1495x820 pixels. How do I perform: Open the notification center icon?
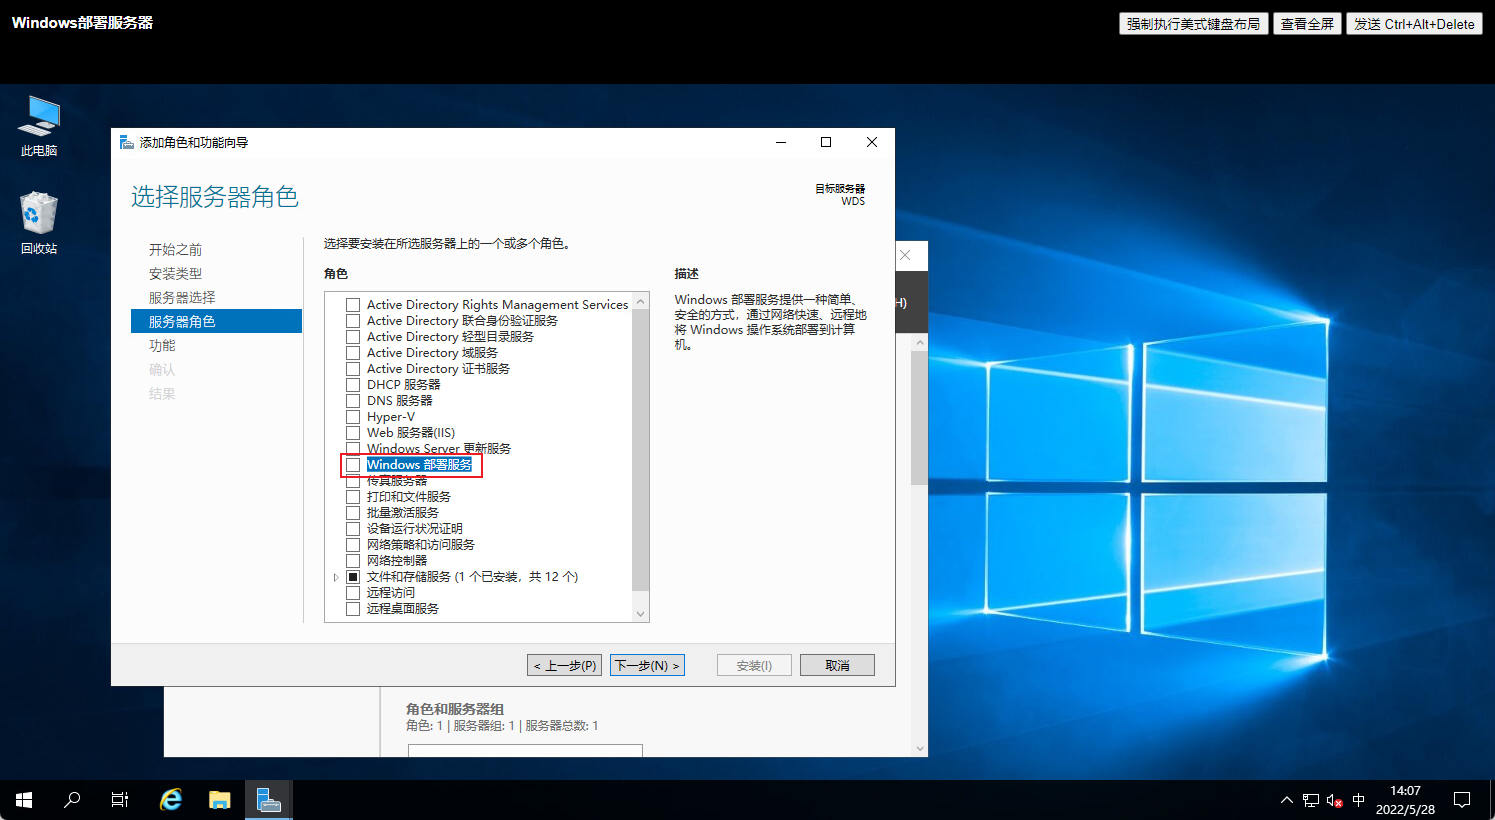pos(1462,800)
